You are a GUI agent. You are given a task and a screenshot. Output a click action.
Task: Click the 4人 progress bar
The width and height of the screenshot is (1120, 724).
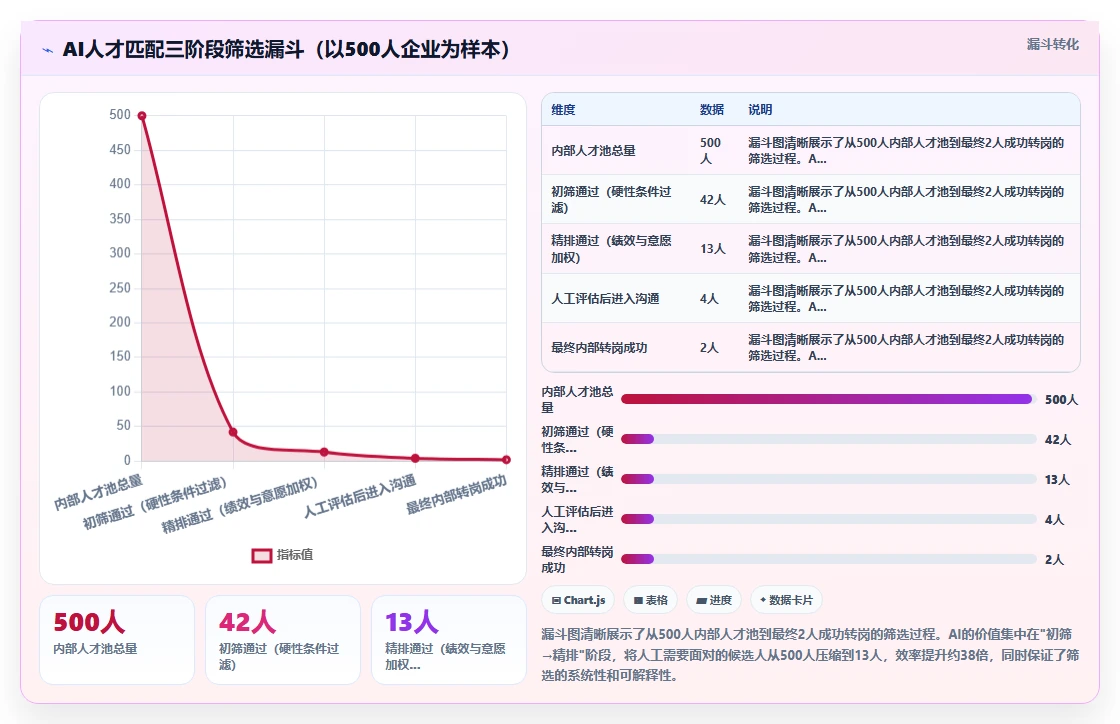[x=829, y=519]
